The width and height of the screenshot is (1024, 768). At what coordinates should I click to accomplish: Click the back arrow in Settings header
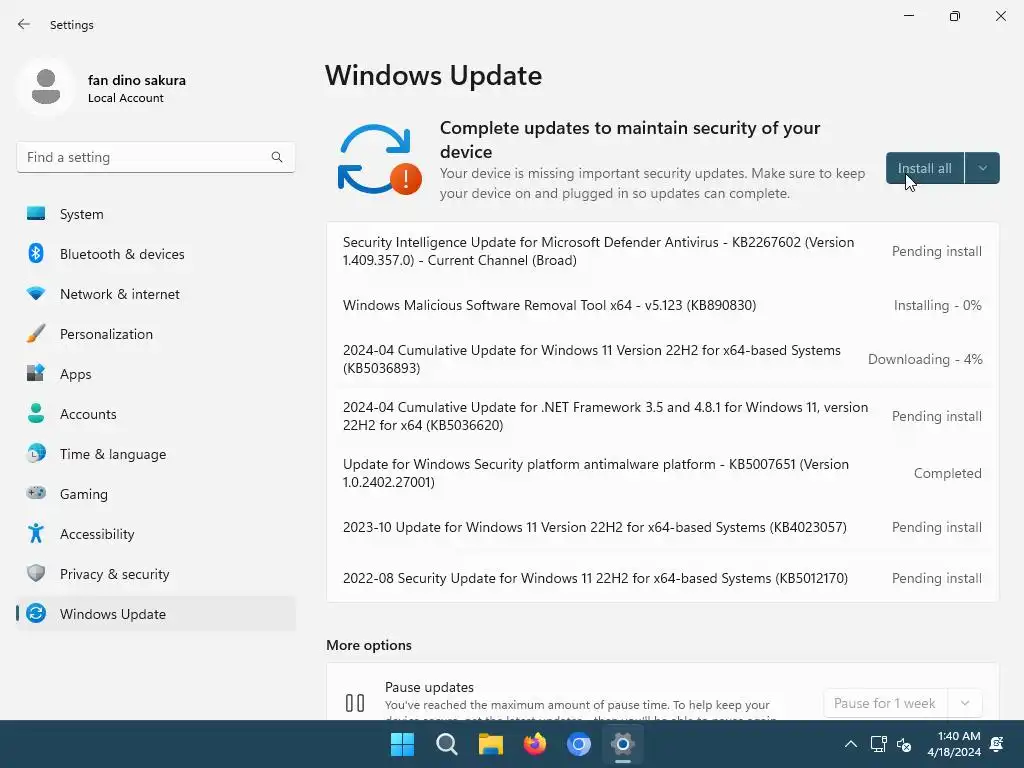coord(24,24)
